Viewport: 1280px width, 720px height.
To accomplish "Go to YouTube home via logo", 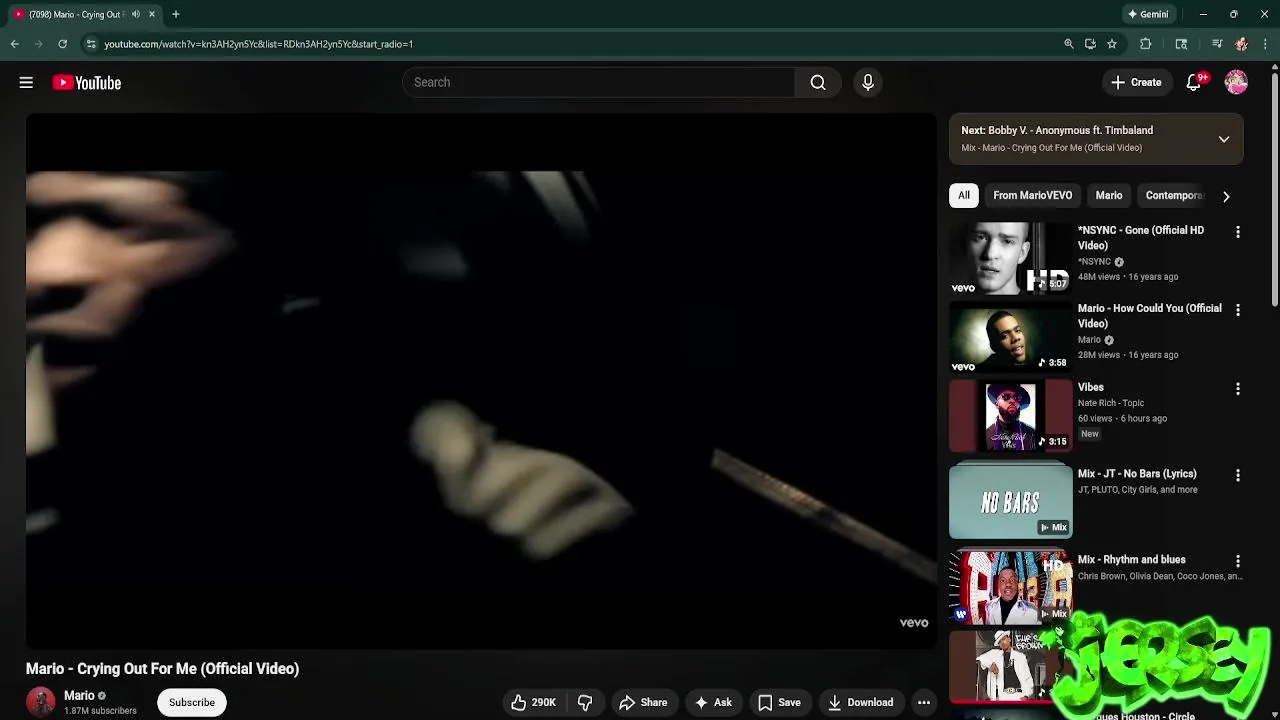I will (87, 83).
